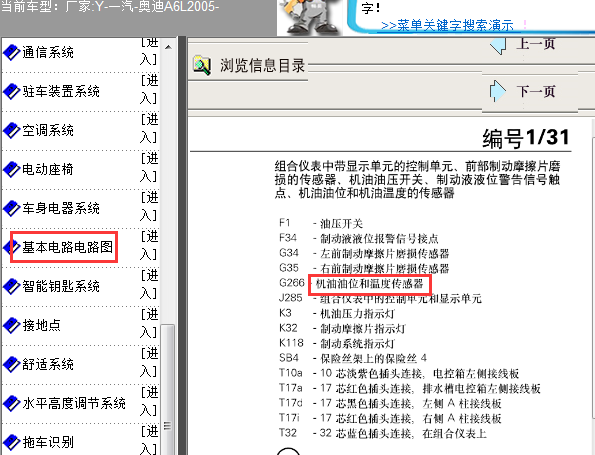Click the book icon beside 接地点
Image resolution: width=595 pixels, height=455 pixels.
(x=11, y=325)
